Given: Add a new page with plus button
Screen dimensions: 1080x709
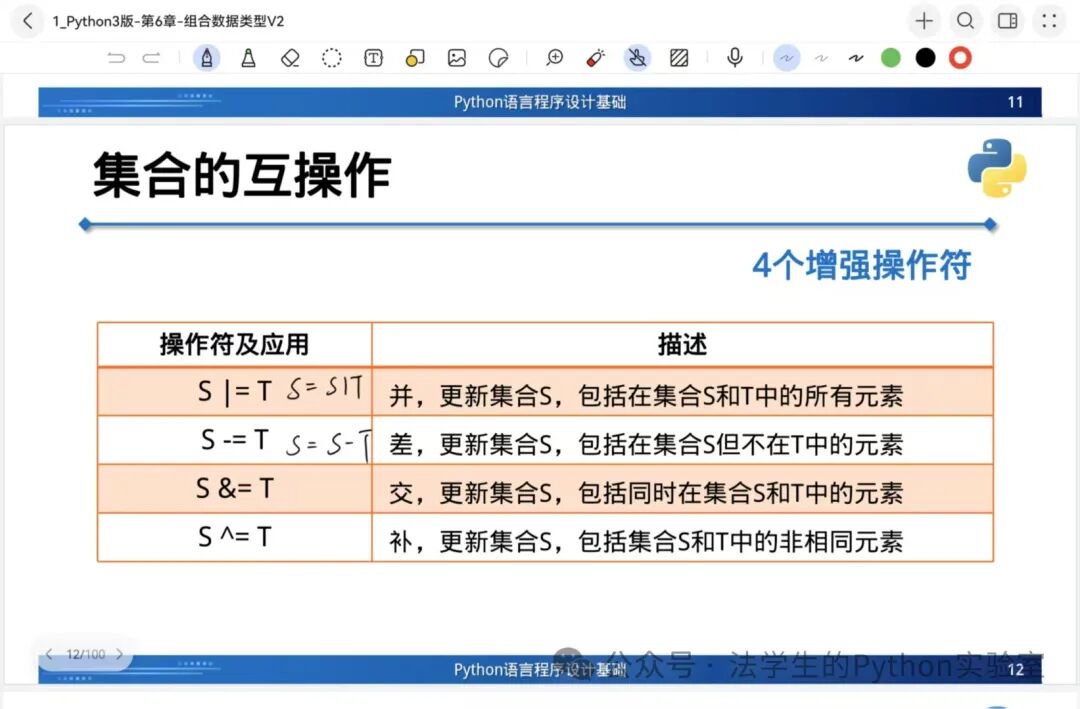Looking at the screenshot, I should coord(924,21).
